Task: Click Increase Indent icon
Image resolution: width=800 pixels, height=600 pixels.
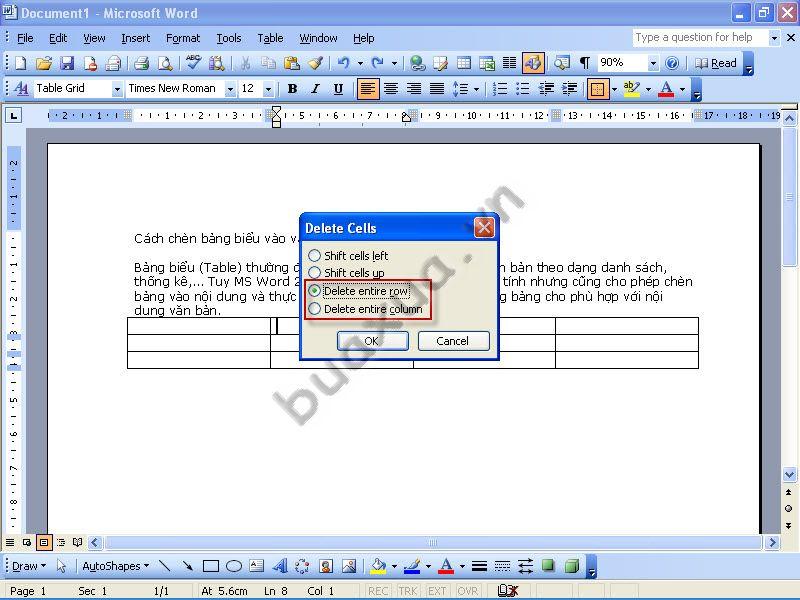Action: click(569, 89)
